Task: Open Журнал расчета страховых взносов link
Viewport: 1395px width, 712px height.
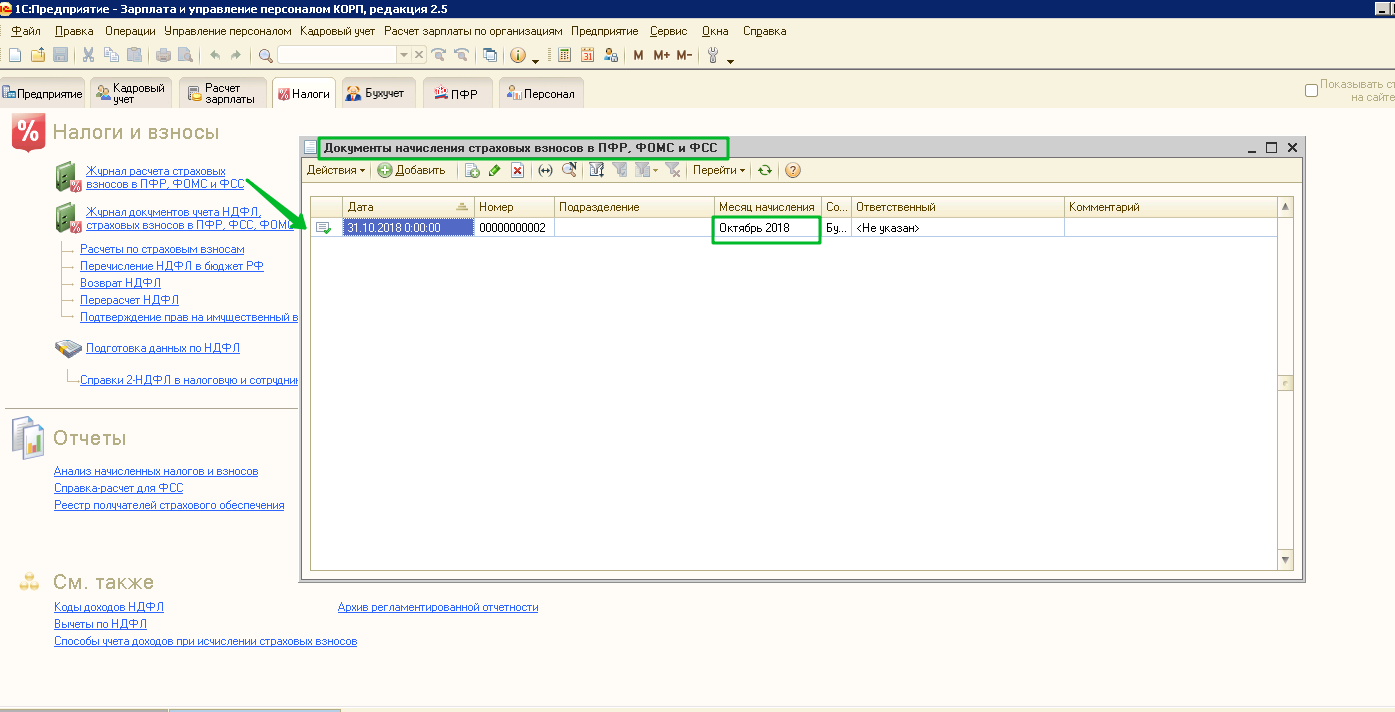Action: click(164, 178)
